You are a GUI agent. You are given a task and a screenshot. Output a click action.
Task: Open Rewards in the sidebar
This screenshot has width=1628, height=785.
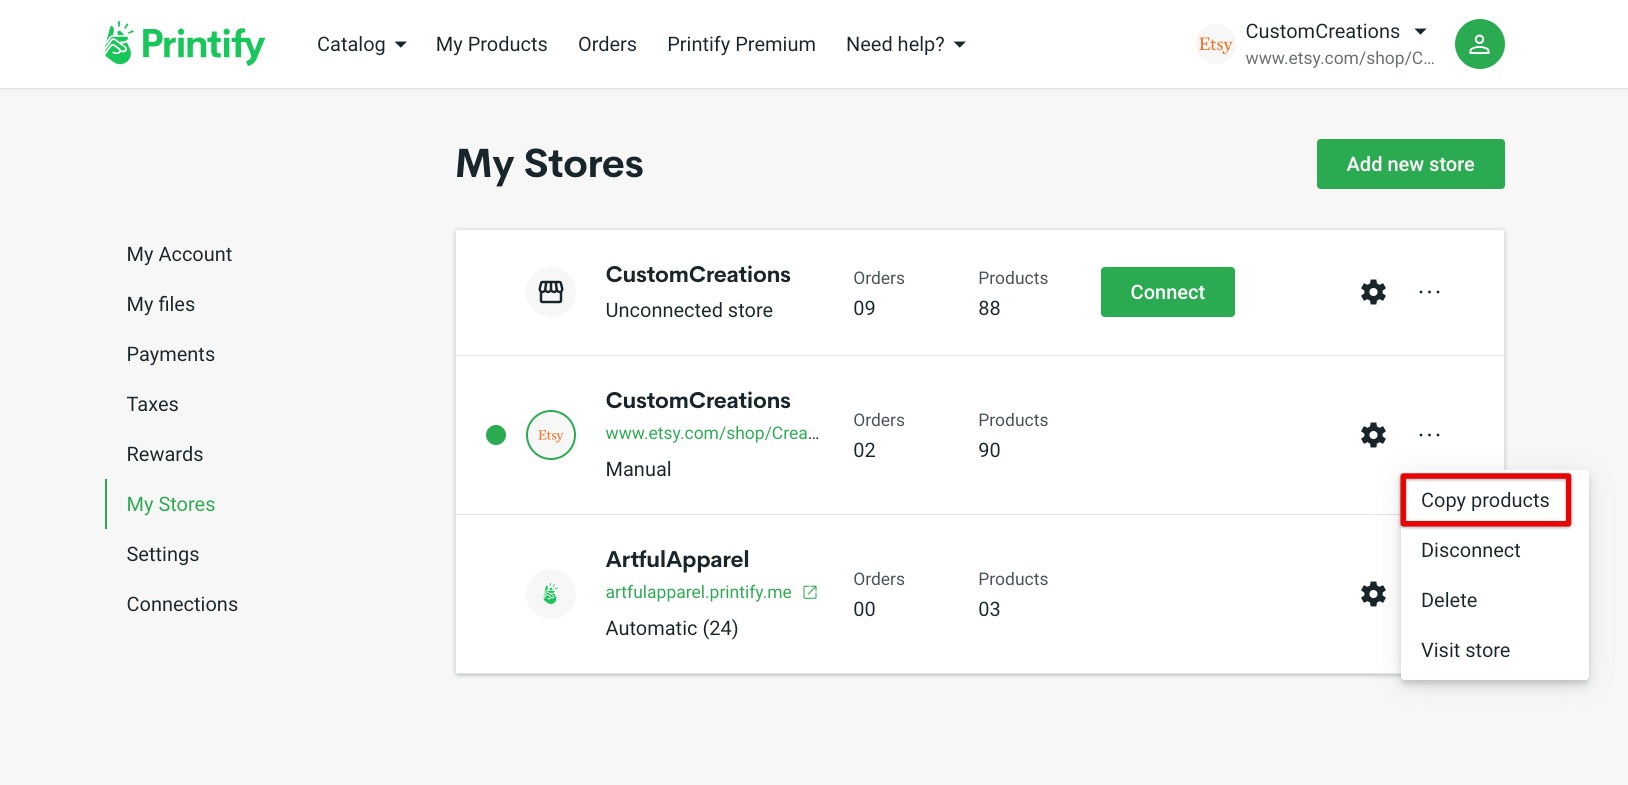click(165, 454)
